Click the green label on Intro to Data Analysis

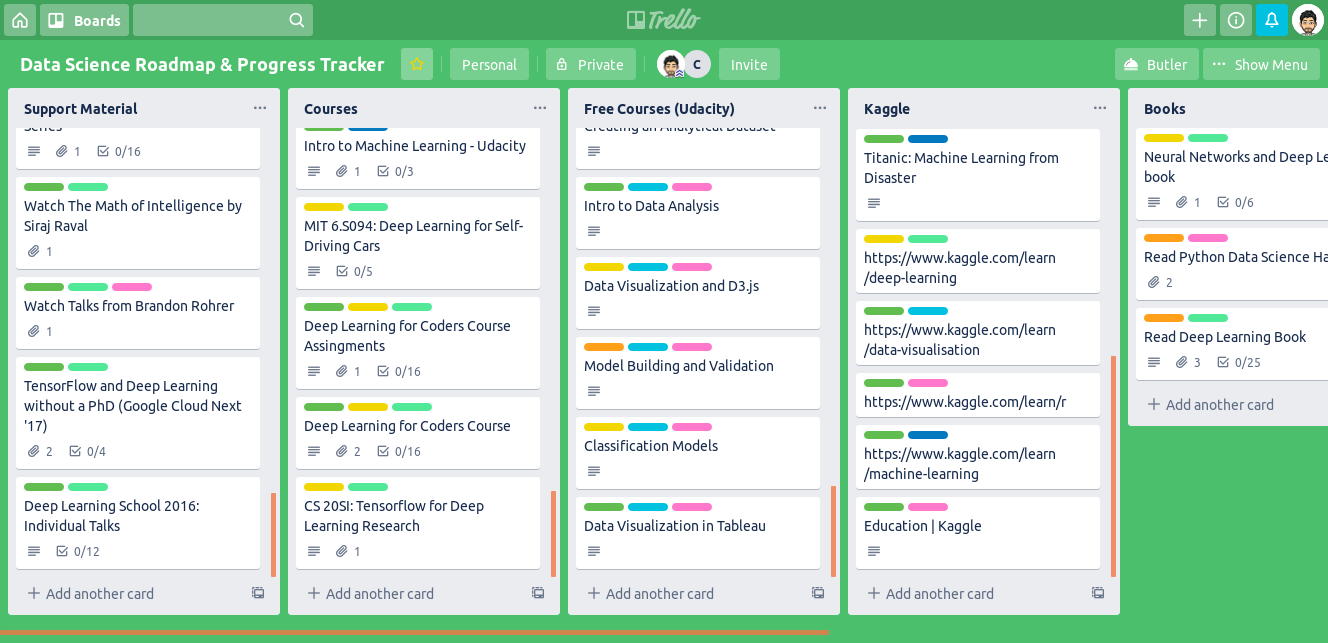(604, 187)
